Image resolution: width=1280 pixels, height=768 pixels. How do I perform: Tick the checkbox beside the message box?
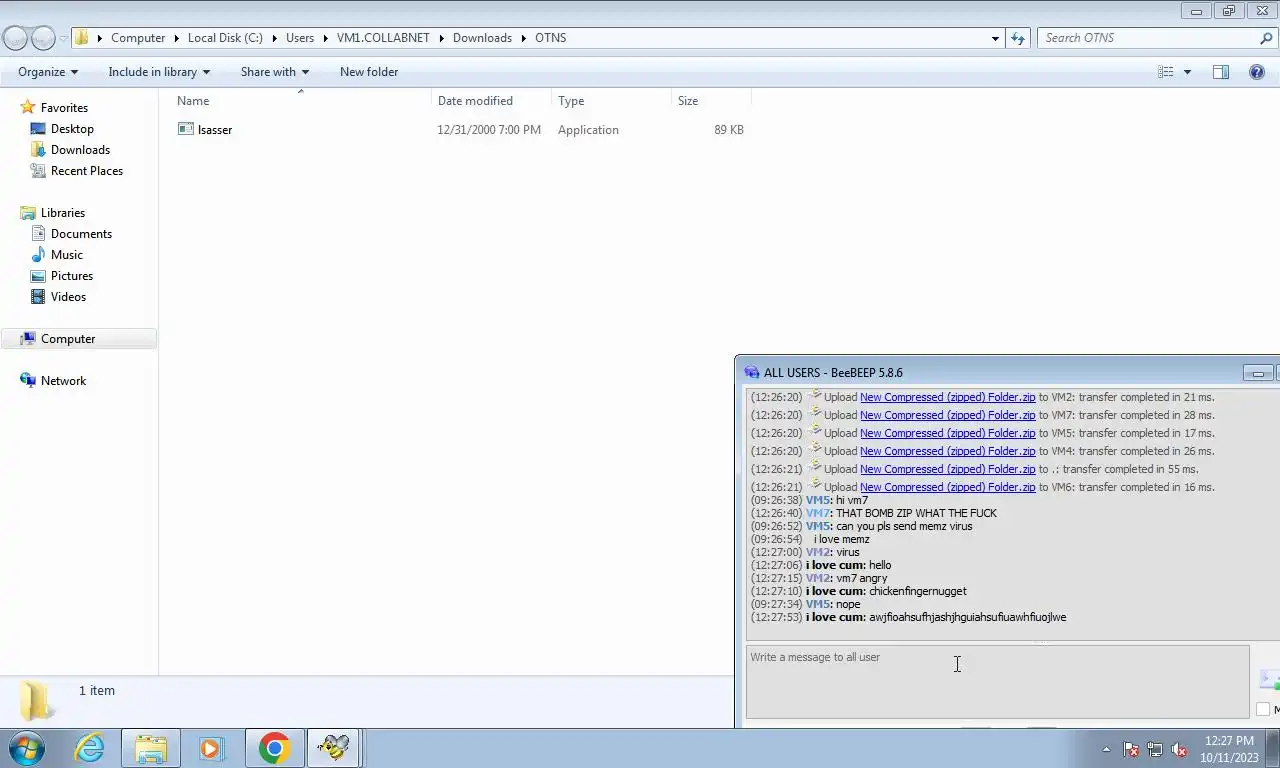[x=1263, y=710]
